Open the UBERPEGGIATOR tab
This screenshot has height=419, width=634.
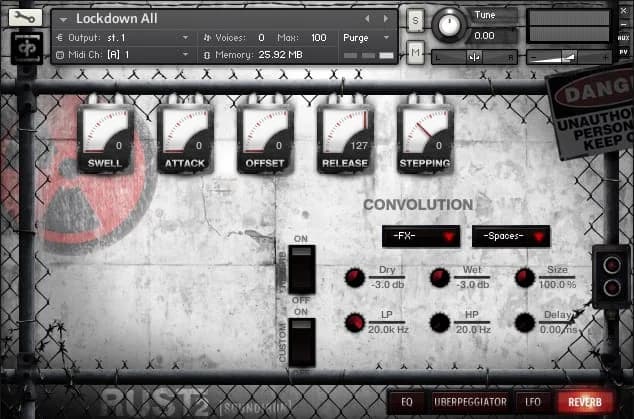coord(469,401)
